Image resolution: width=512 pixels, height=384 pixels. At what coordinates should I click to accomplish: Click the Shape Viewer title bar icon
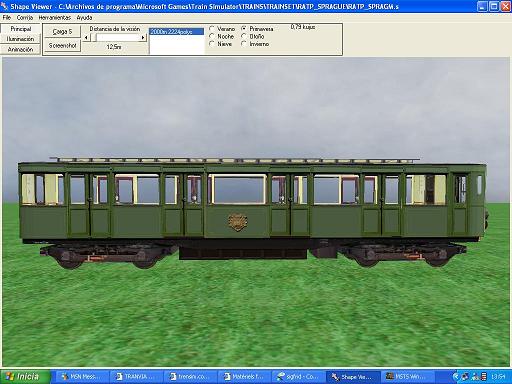(x=5, y=6)
